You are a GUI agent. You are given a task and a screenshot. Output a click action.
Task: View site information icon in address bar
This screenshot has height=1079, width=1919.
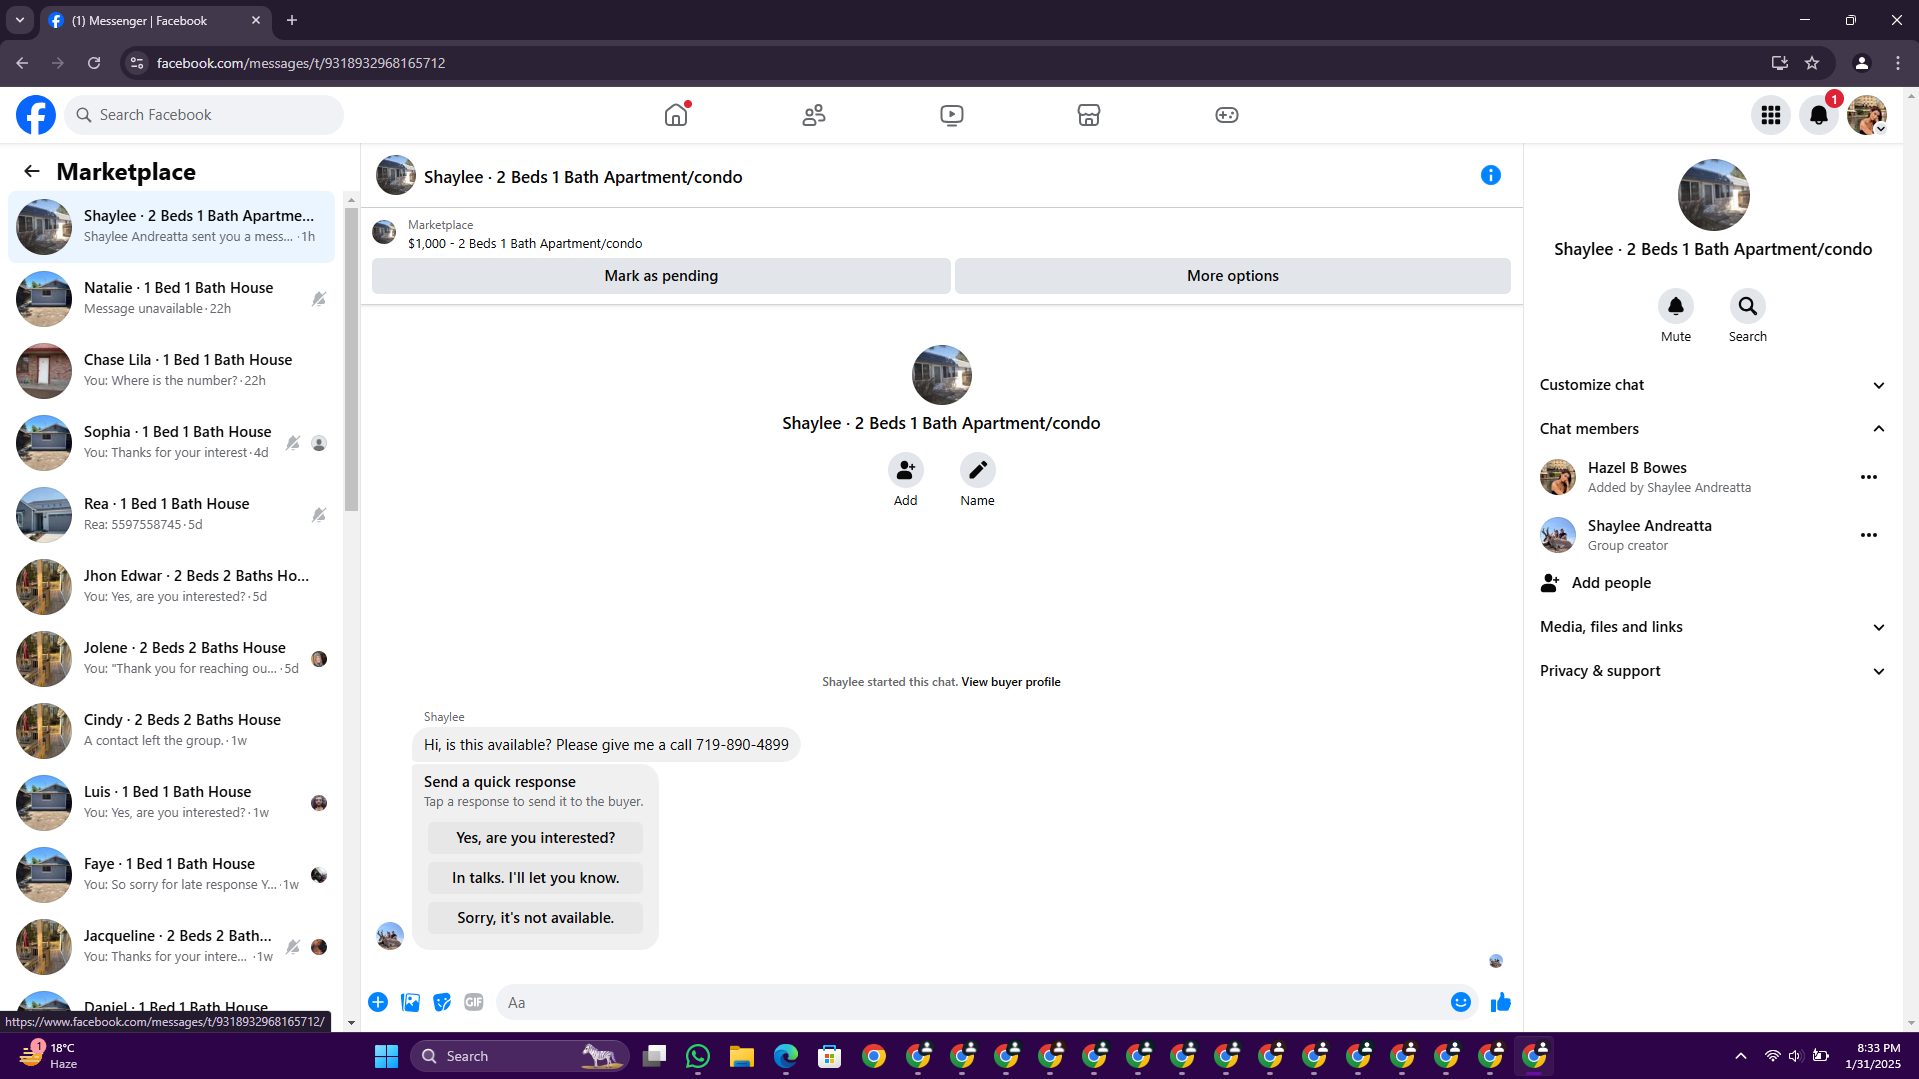point(137,63)
